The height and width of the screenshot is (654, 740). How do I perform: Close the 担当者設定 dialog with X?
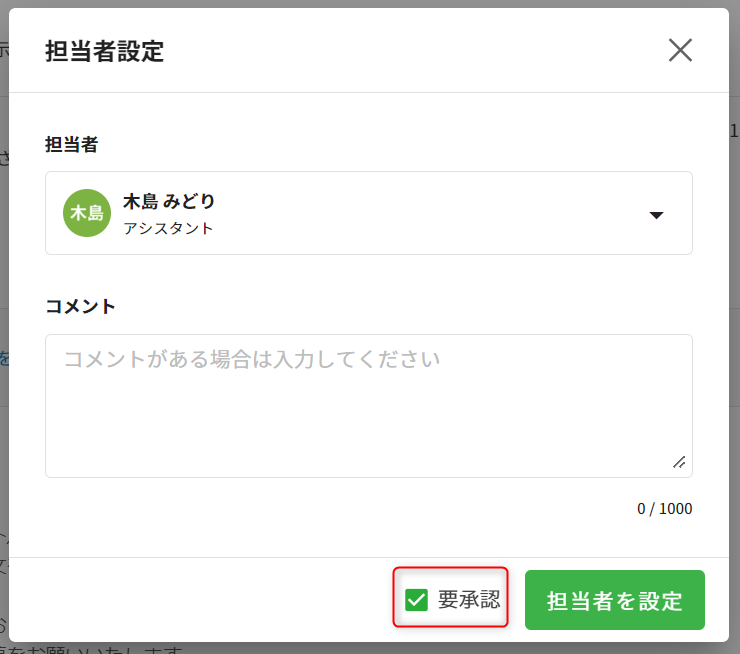(x=680, y=51)
